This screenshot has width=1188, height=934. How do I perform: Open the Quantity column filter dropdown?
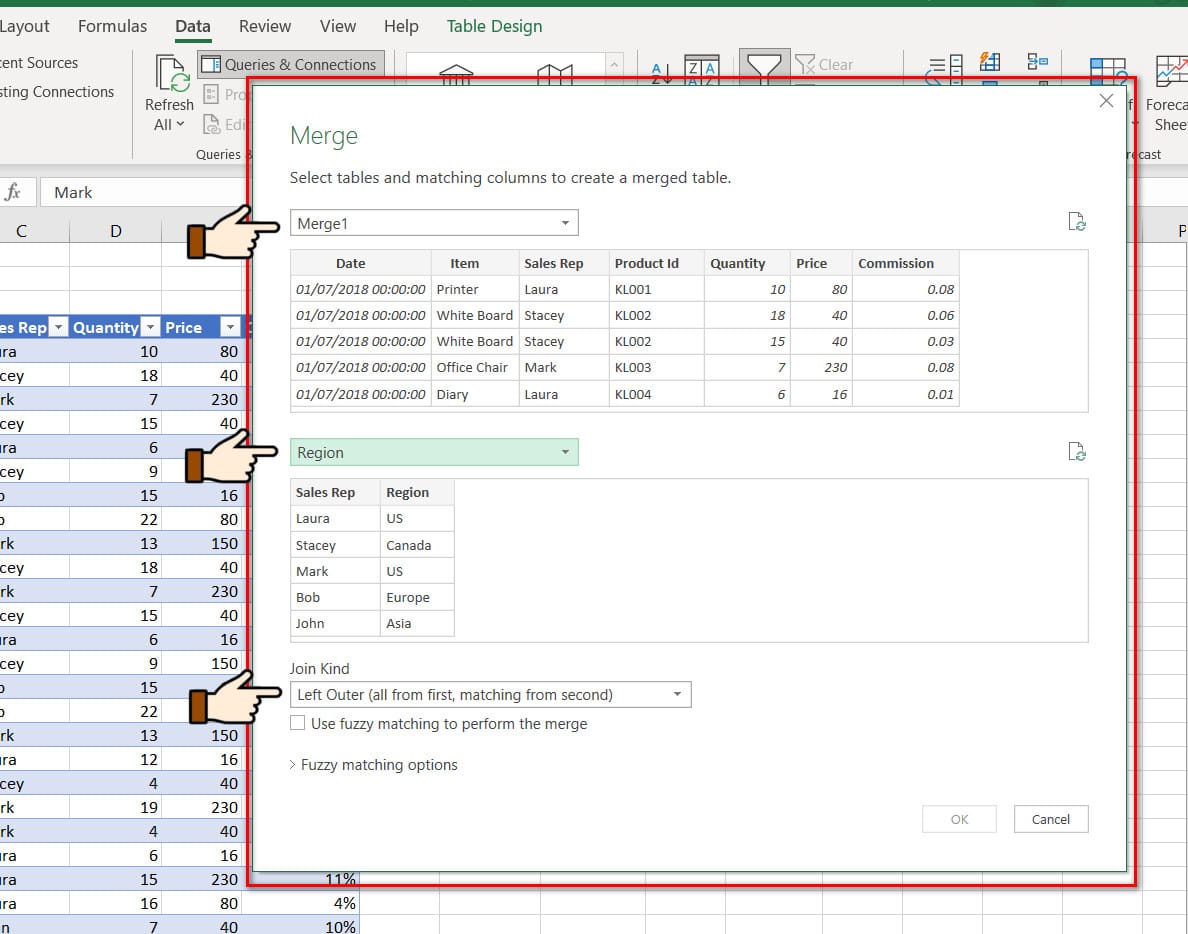pos(150,328)
